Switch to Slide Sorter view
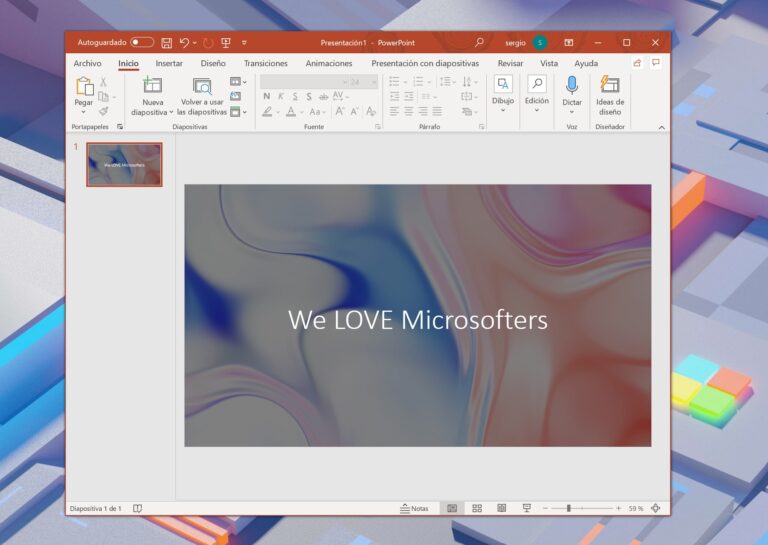This screenshot has height=545, width=768. click(x=477, y=508)
